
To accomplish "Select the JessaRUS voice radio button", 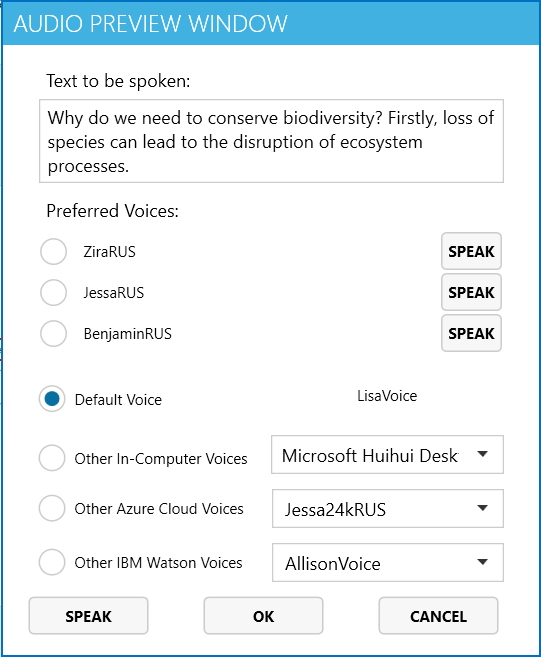I will pyautogui.click(x=53, y=292).
